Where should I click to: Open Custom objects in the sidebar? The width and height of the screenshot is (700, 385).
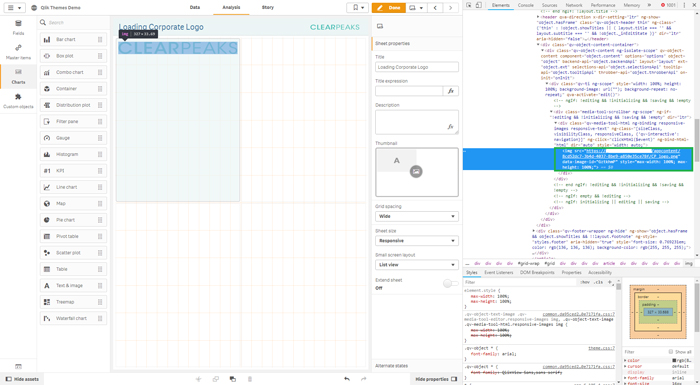pos(18,101)
